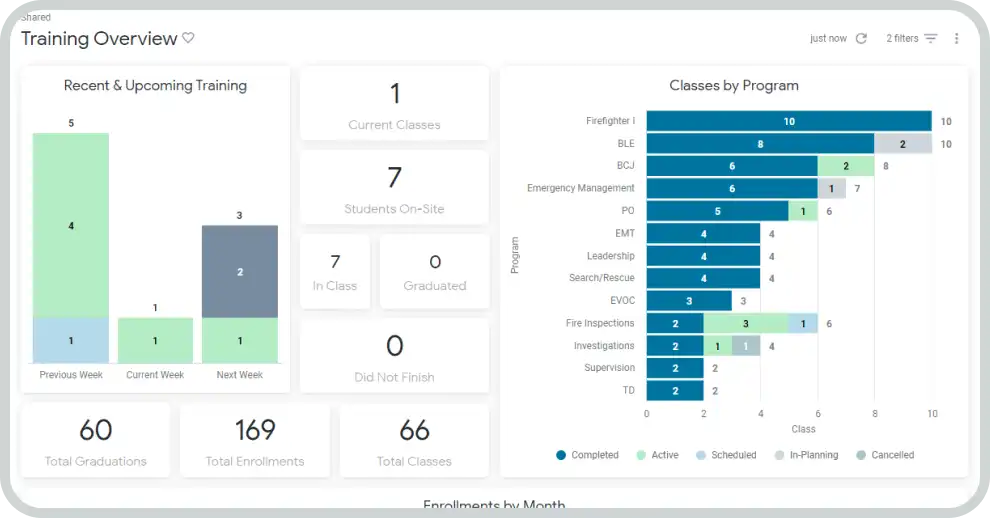The width and height of the screenshot is (990, 518).
Task: Click the refresh icon beside 'just now'
Action: pos(861,39)
